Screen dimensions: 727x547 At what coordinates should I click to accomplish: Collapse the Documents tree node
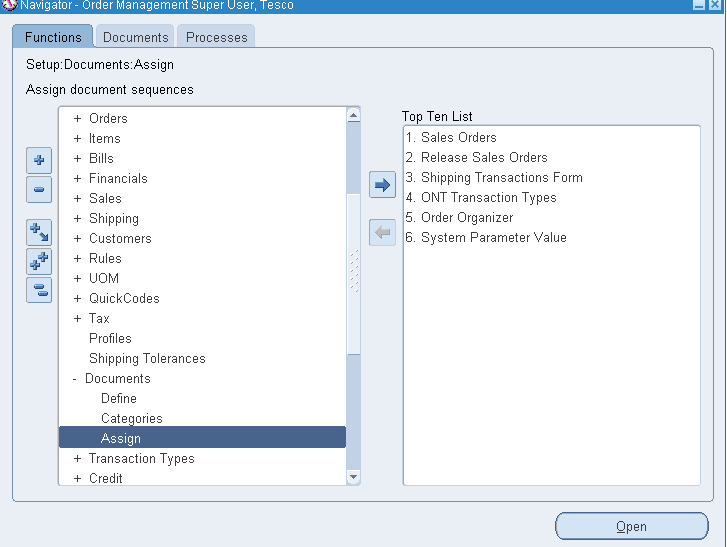pos(74,379)
